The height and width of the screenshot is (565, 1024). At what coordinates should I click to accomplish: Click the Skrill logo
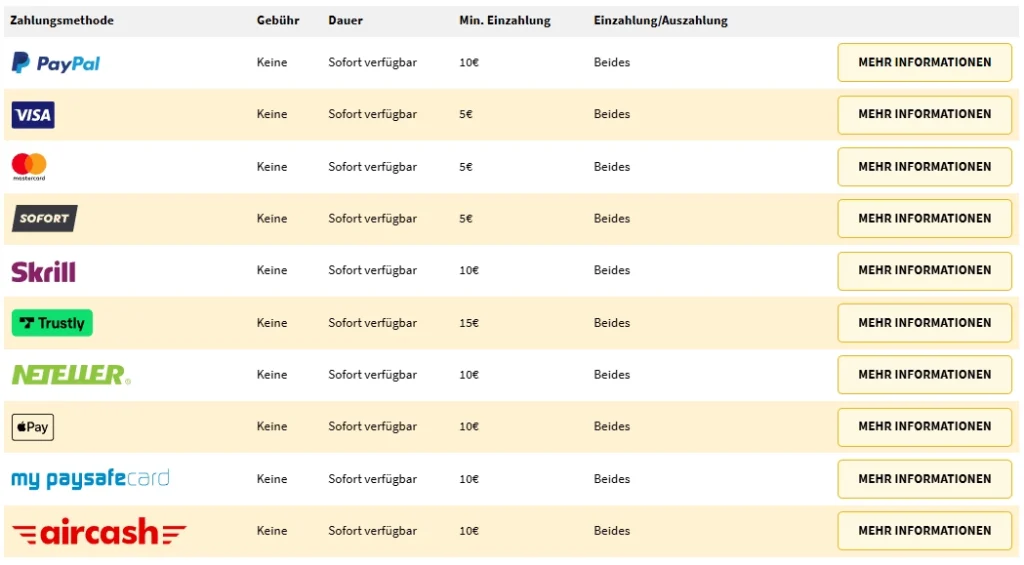click(x=43, y=271)
